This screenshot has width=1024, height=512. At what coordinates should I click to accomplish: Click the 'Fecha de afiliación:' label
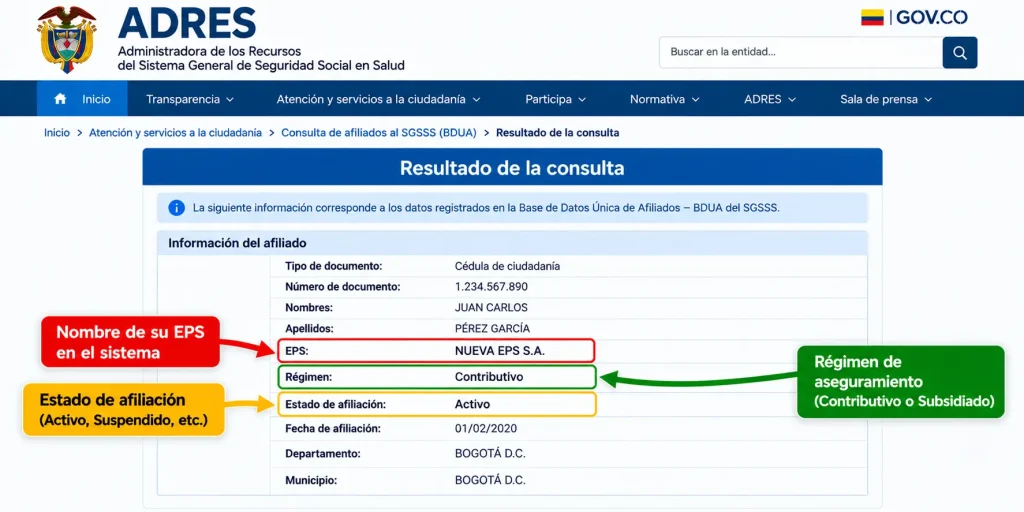333,429
